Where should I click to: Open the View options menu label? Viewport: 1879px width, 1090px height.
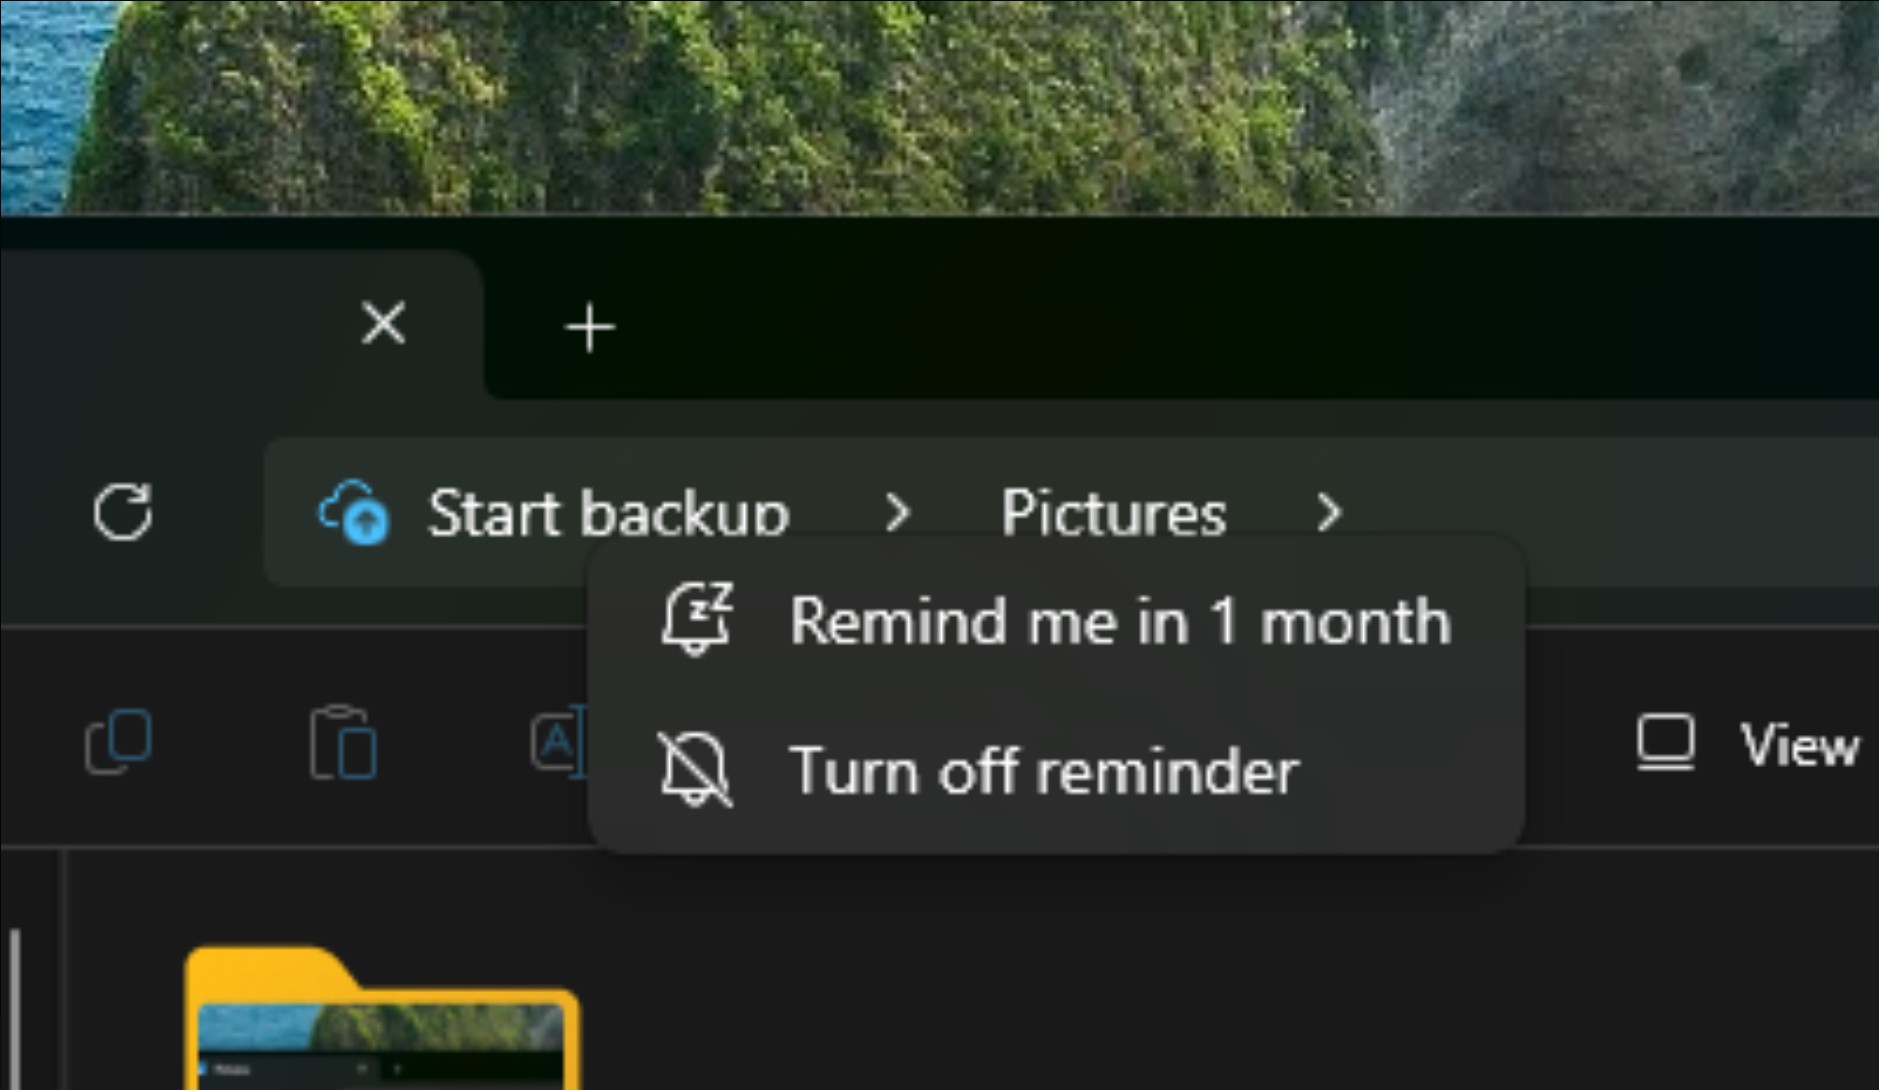[x=1799, y=746]
